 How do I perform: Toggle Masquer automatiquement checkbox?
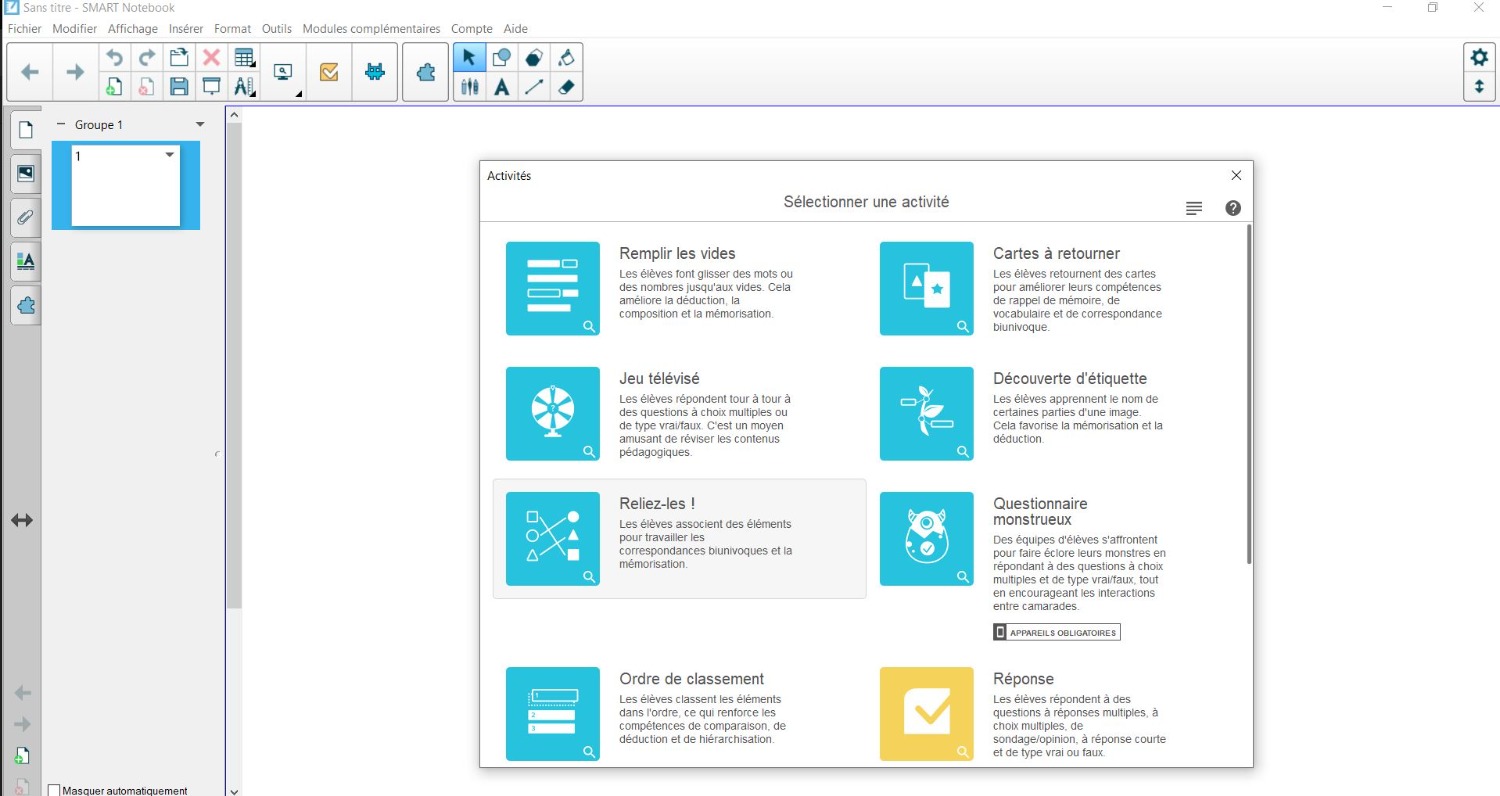coord(54,790)
